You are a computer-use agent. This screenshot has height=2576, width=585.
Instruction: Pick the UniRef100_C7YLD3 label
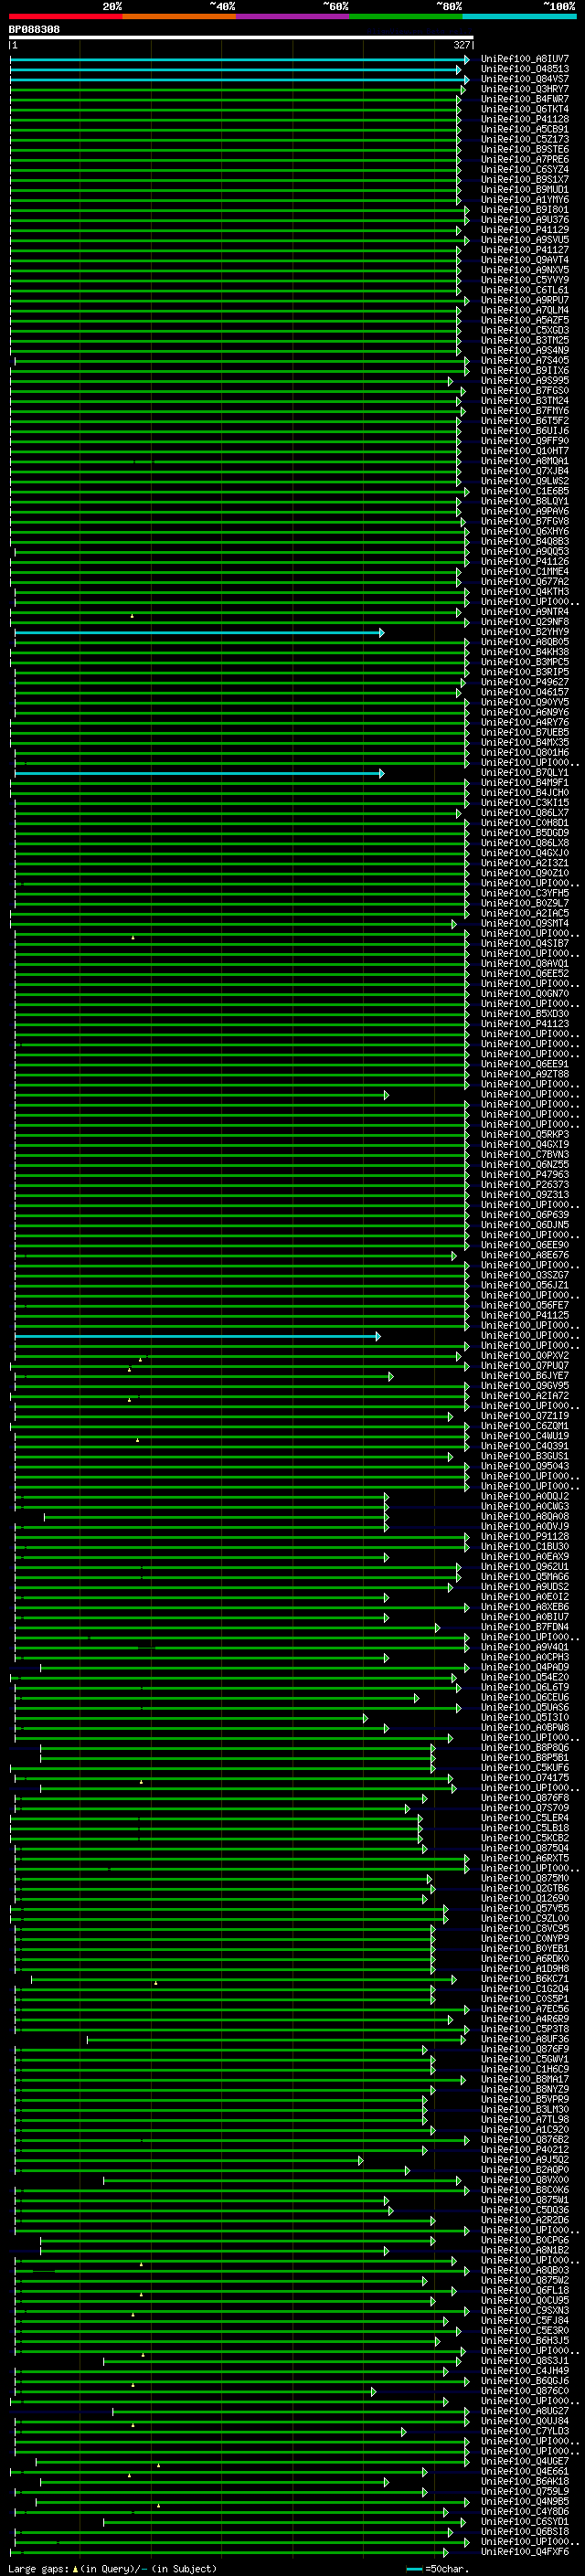[x=525, y=2431]
